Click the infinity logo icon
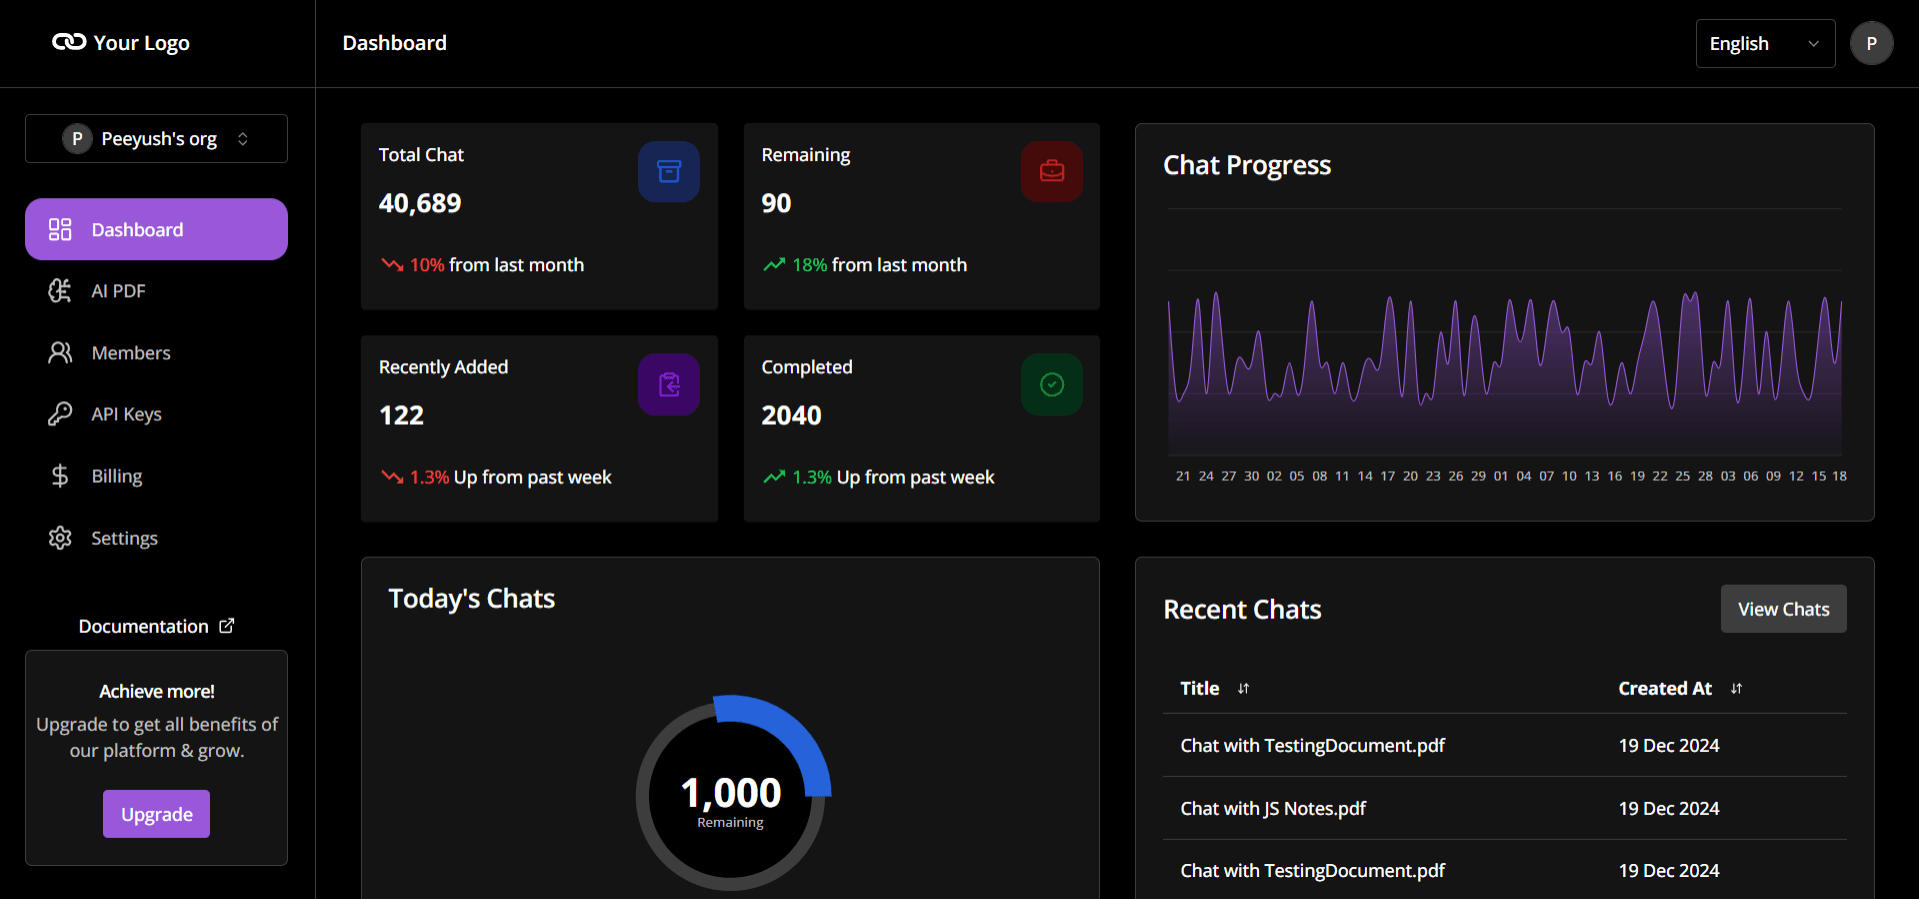 point(69,42)
